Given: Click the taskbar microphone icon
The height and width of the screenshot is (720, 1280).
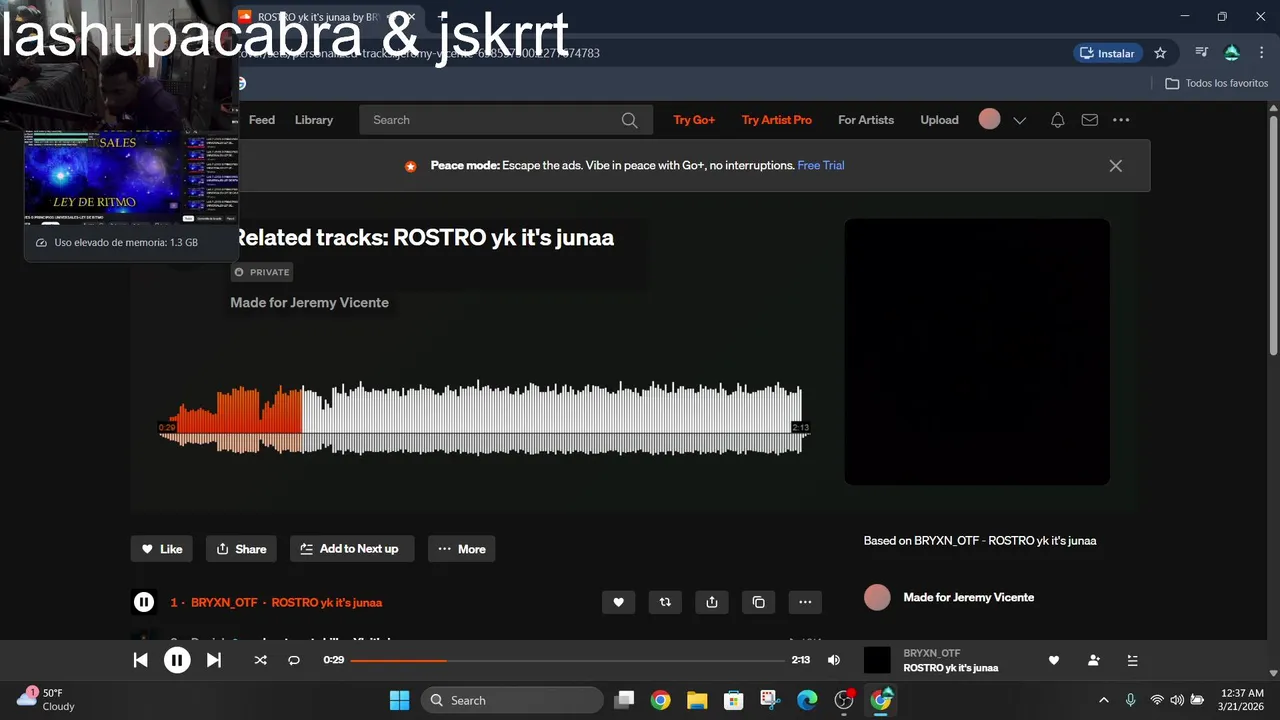Looking at the screenshot, I should click(1131, 700).
